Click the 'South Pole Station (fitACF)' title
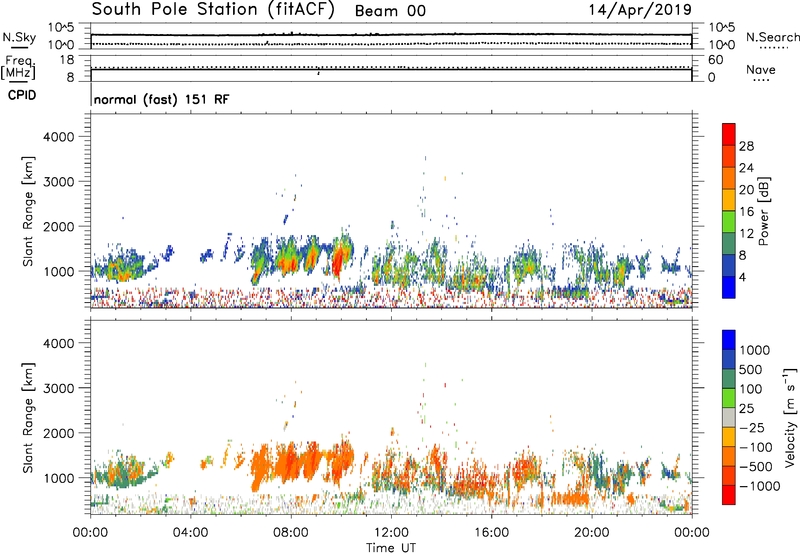Viewport: 800px width, 554px height. tap(213, 10)
